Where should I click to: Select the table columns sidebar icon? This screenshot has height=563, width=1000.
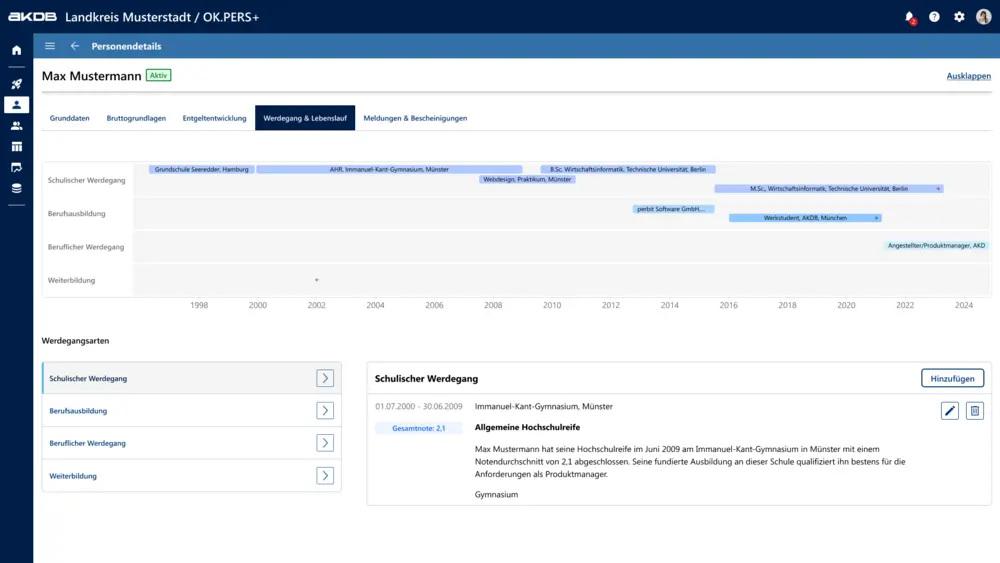tap(16, 147)
